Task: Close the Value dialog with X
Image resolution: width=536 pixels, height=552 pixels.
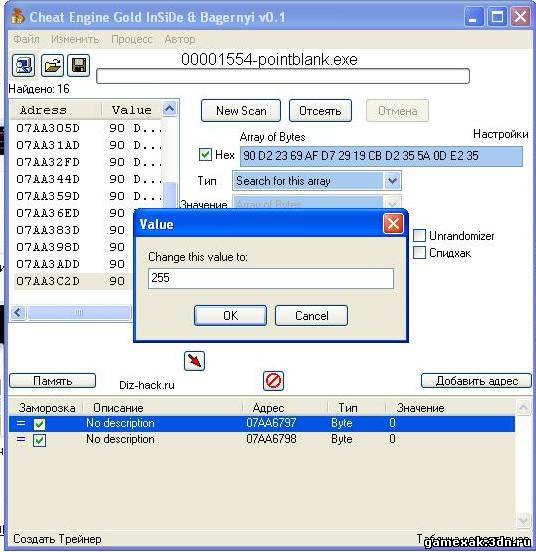Action: point(393,224)
